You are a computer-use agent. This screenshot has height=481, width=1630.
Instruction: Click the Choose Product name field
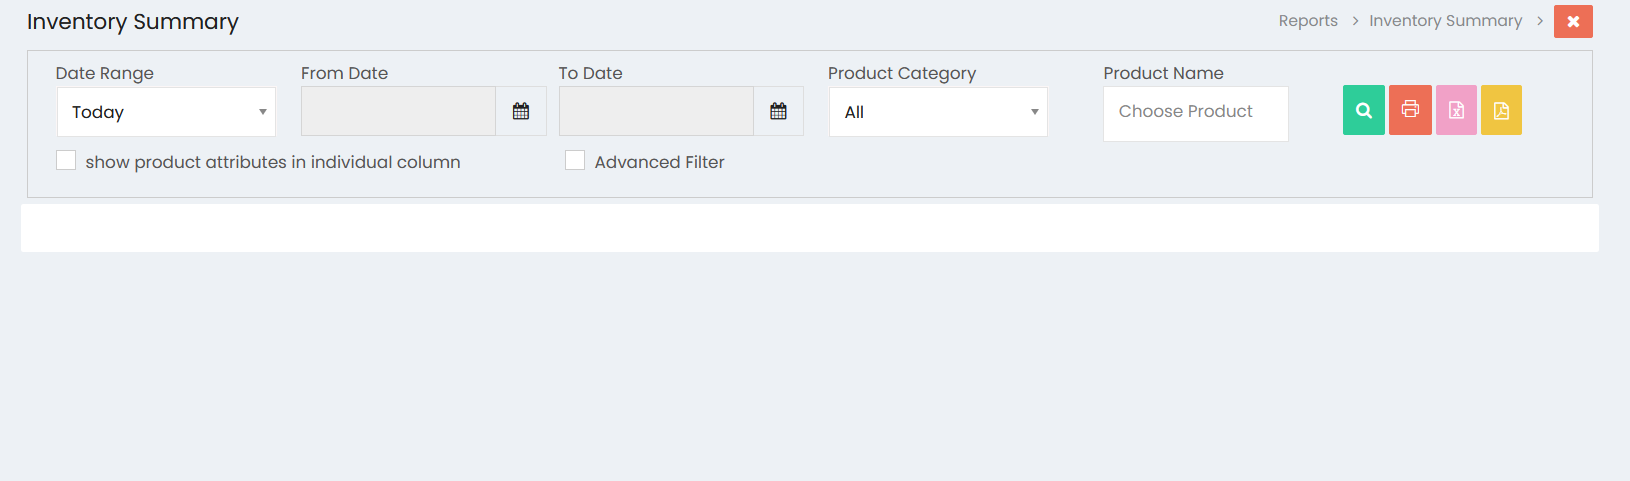pos(1196,113)
